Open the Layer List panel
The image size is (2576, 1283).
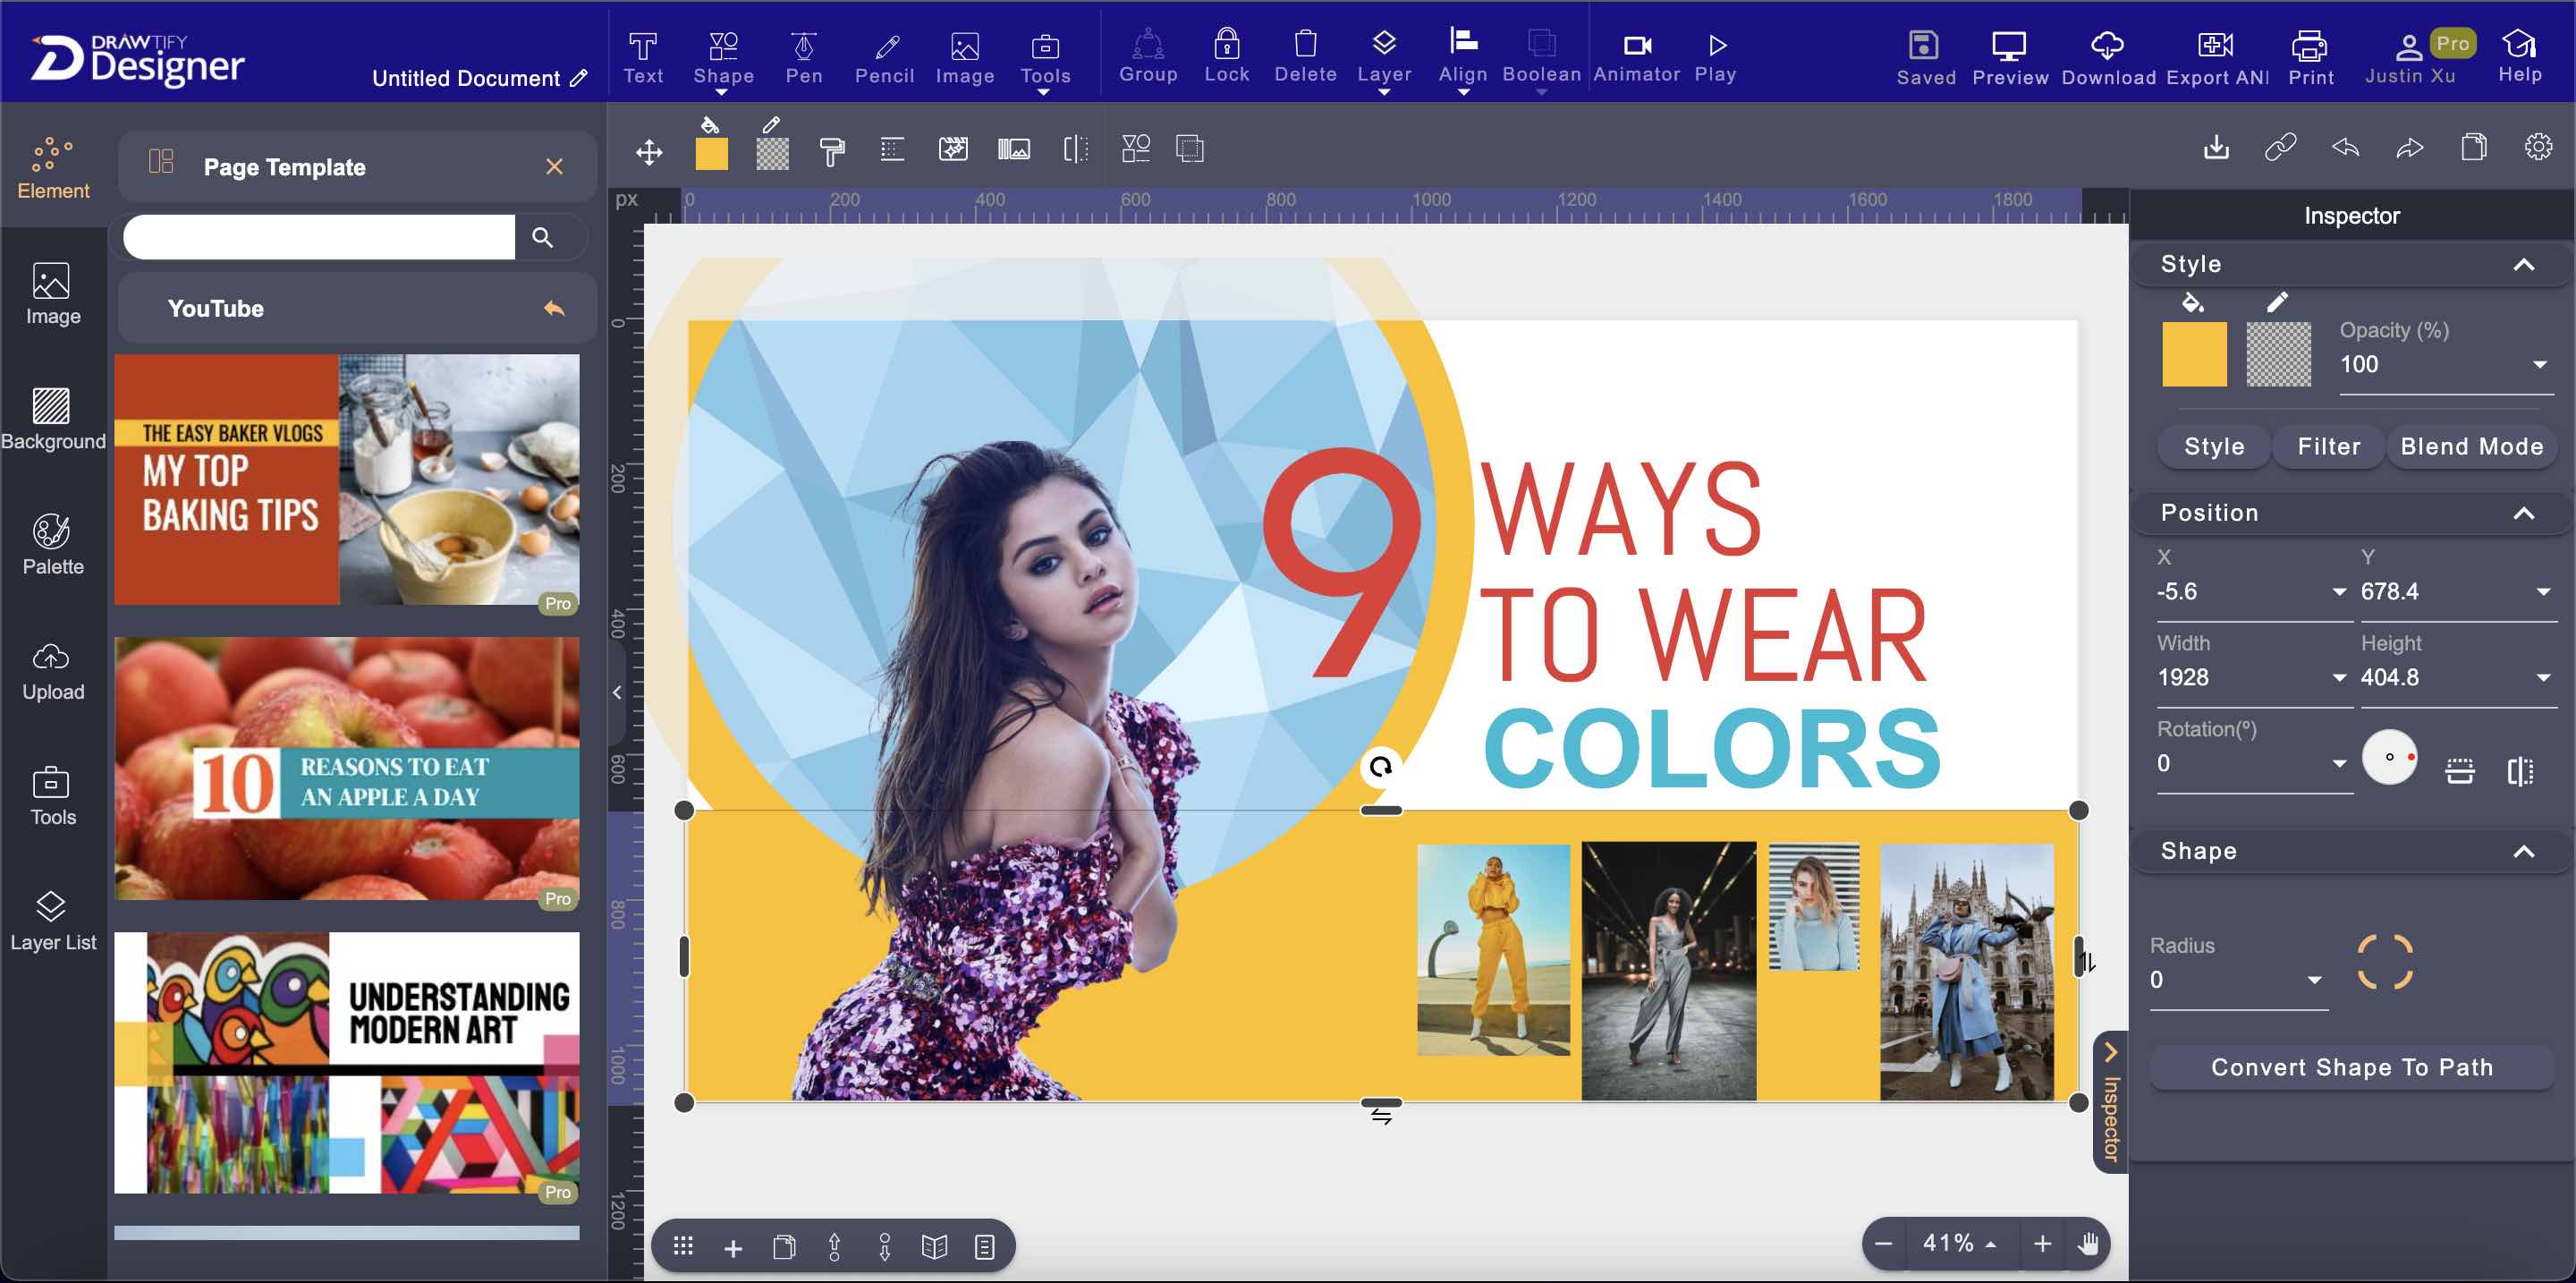pyautogui.click(x=53, y=920)
